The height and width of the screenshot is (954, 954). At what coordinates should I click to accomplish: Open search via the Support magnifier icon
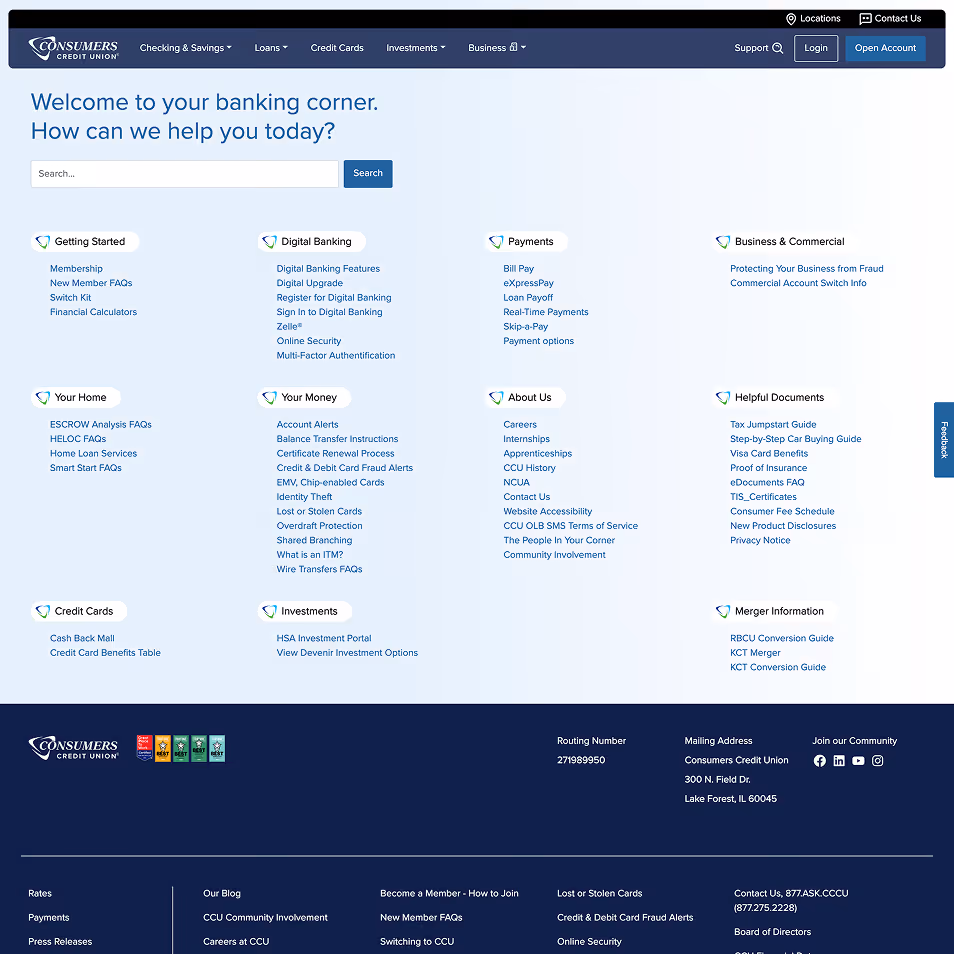pyautogui.click(x=776, y=47)
